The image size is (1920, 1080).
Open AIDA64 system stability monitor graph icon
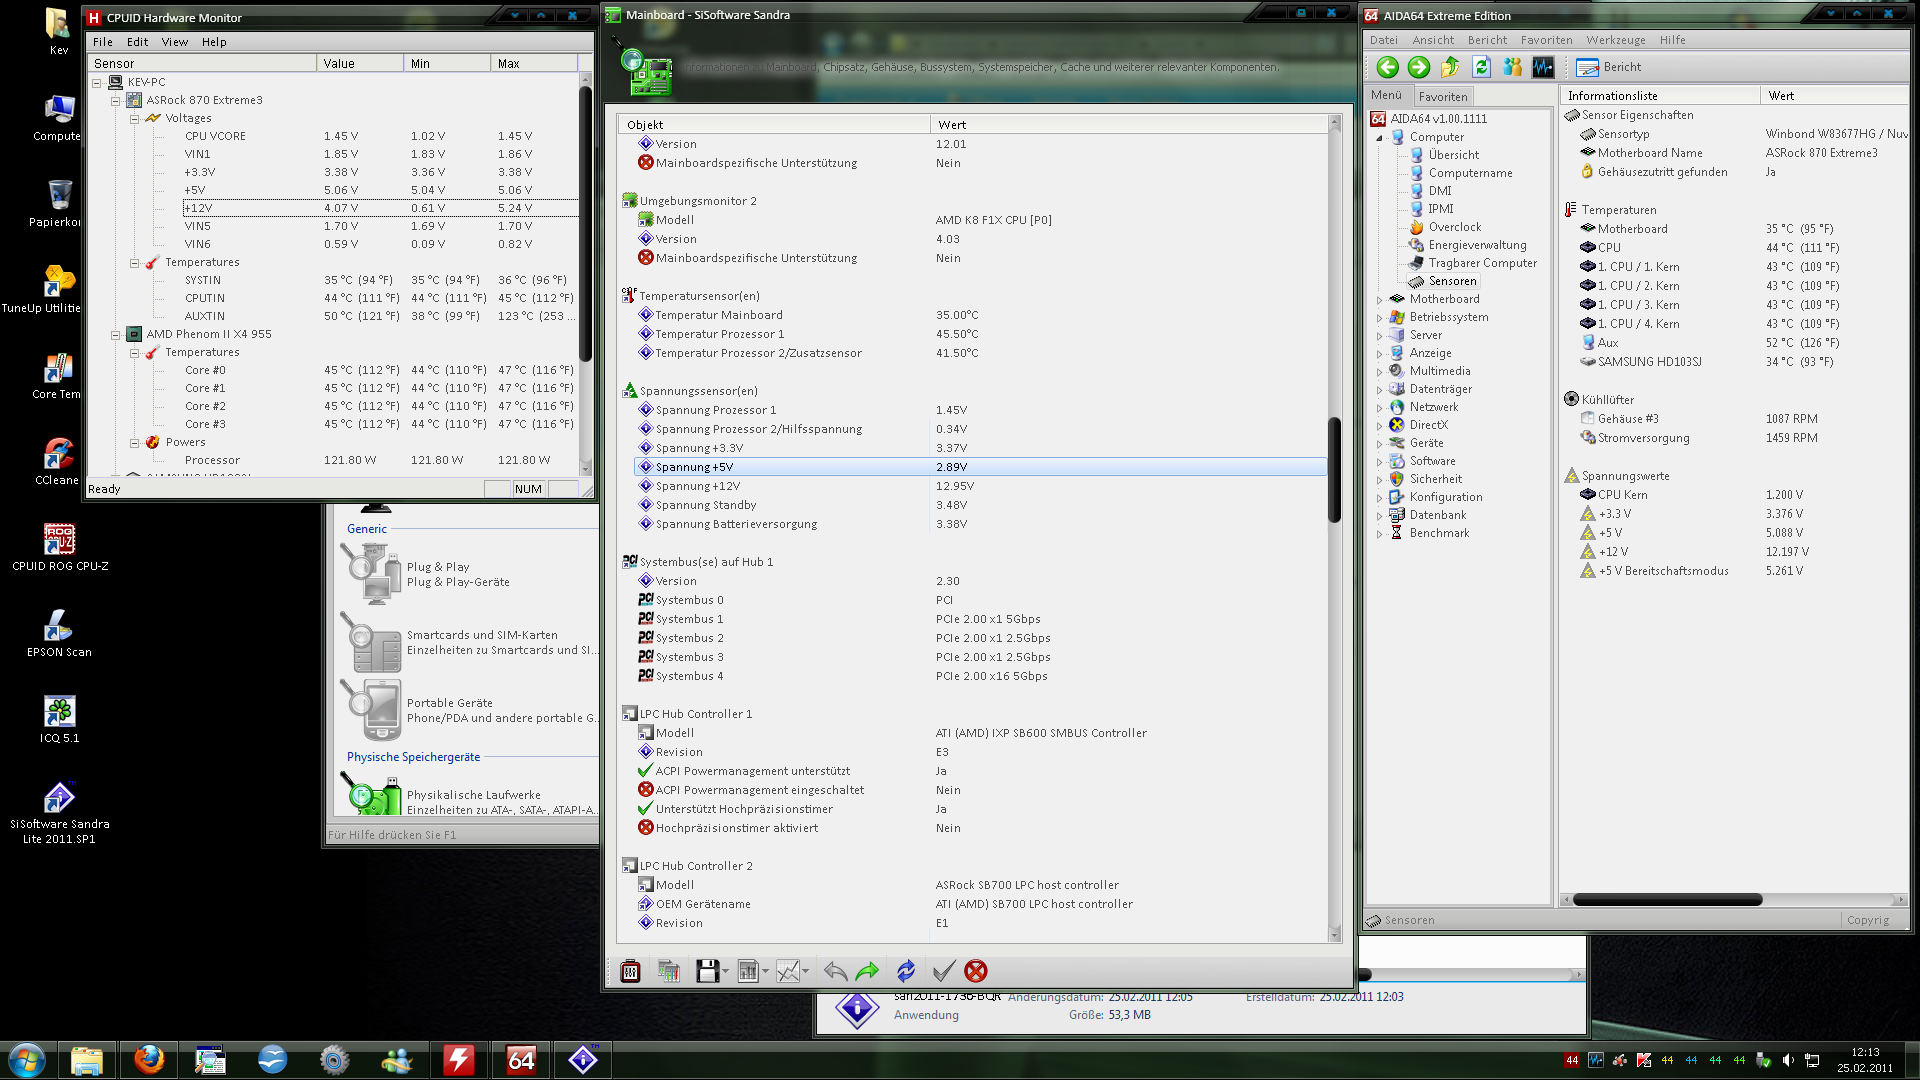1543,67
